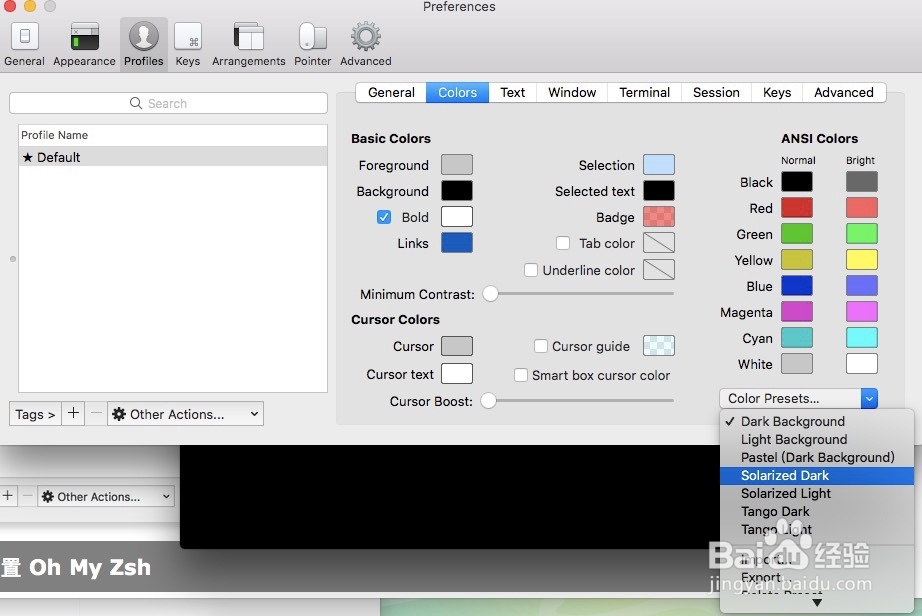Click the downward arrow below the presets menu

point(817,602)
